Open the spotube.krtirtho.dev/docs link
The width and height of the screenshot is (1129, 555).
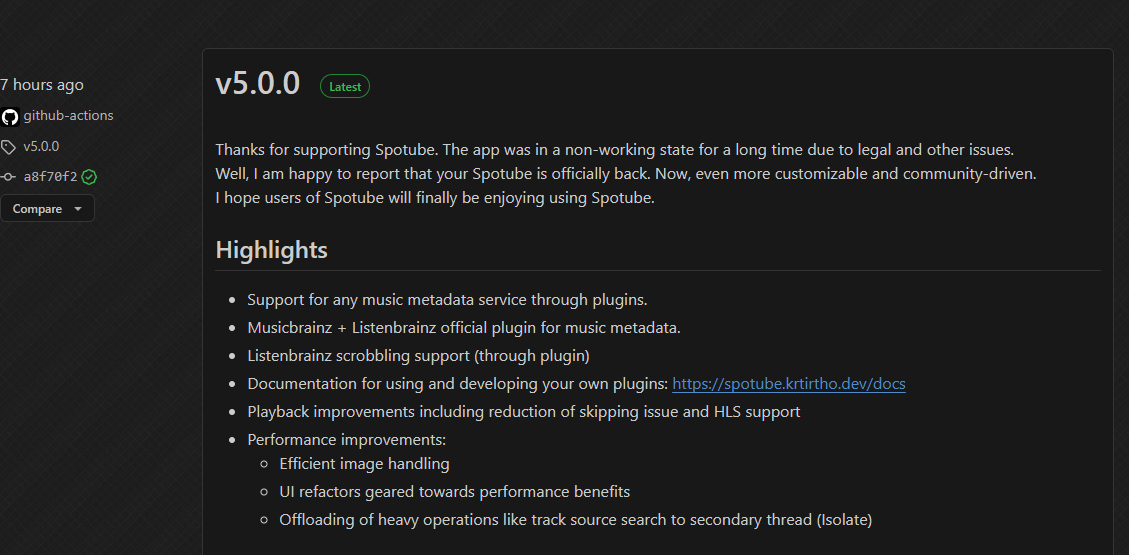(x=788, y=384)
